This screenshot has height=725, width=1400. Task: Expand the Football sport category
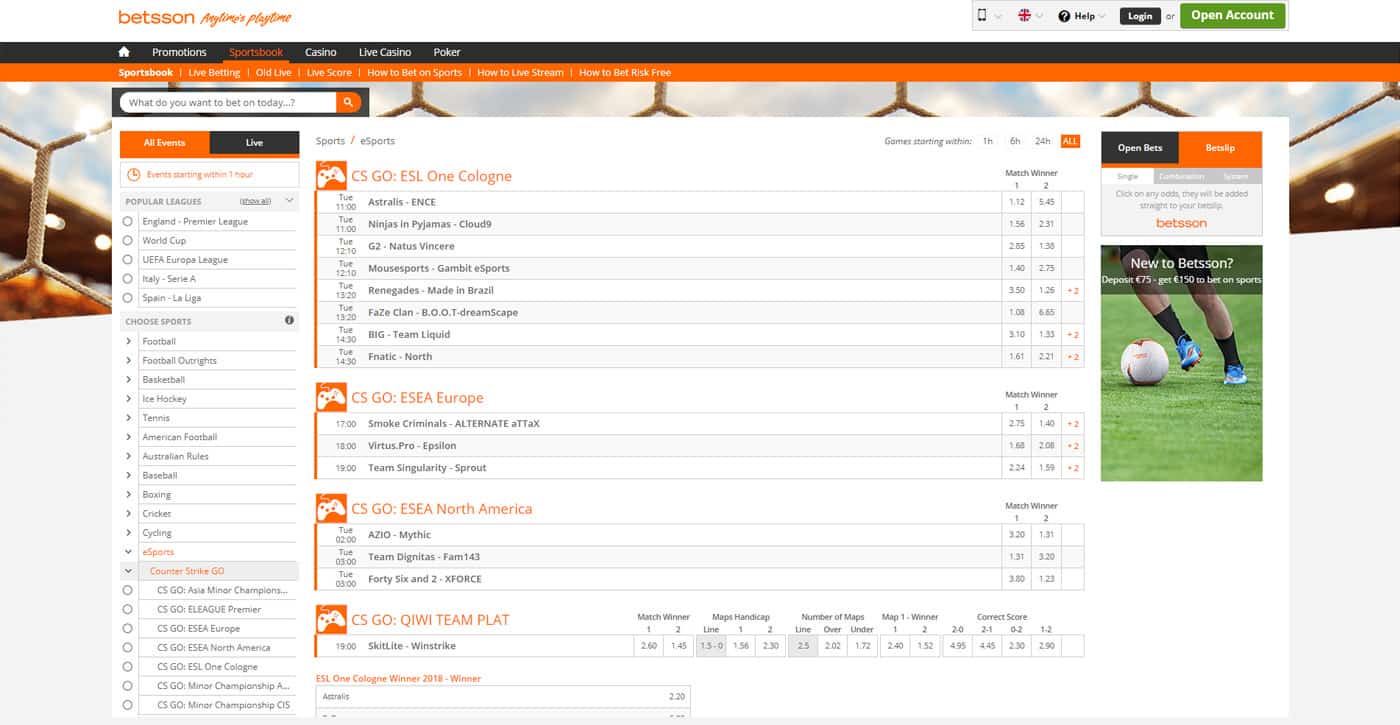[x=128, y=341]
